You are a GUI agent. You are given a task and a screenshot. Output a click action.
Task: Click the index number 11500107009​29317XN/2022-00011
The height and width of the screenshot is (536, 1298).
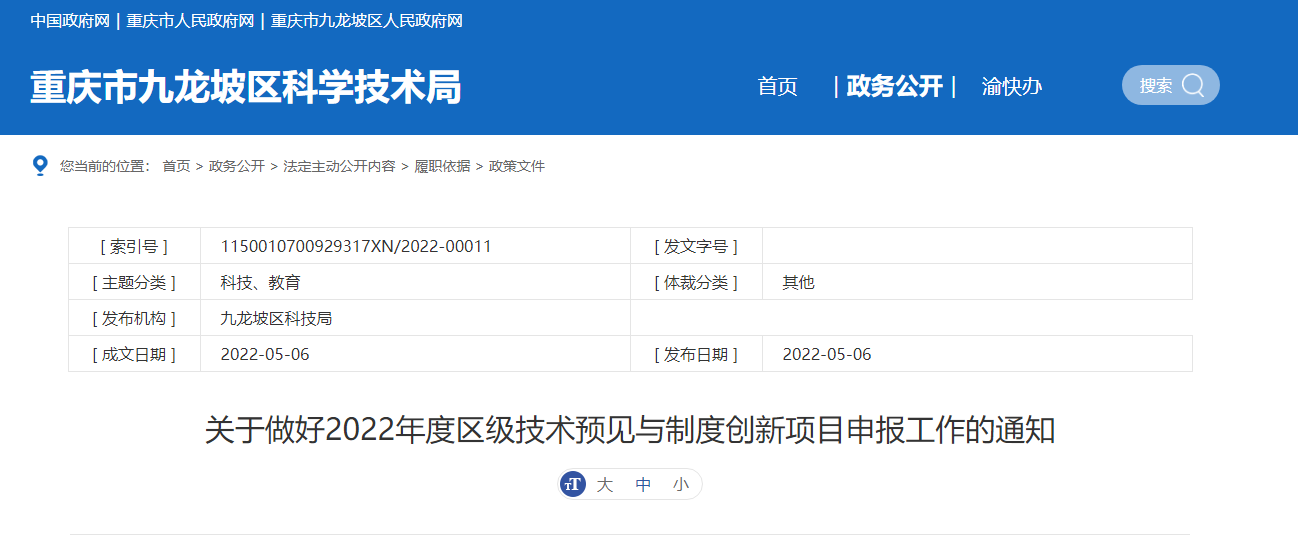[356, 246]
